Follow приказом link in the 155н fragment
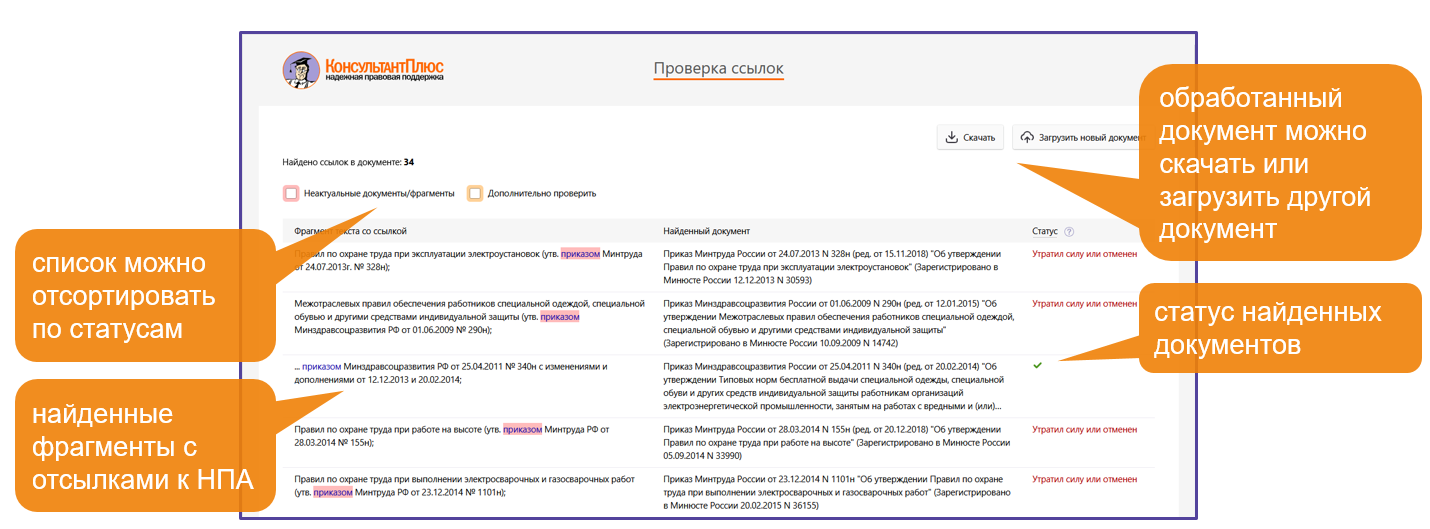The height and width of the screenshot is (529, 1430). 522,429
